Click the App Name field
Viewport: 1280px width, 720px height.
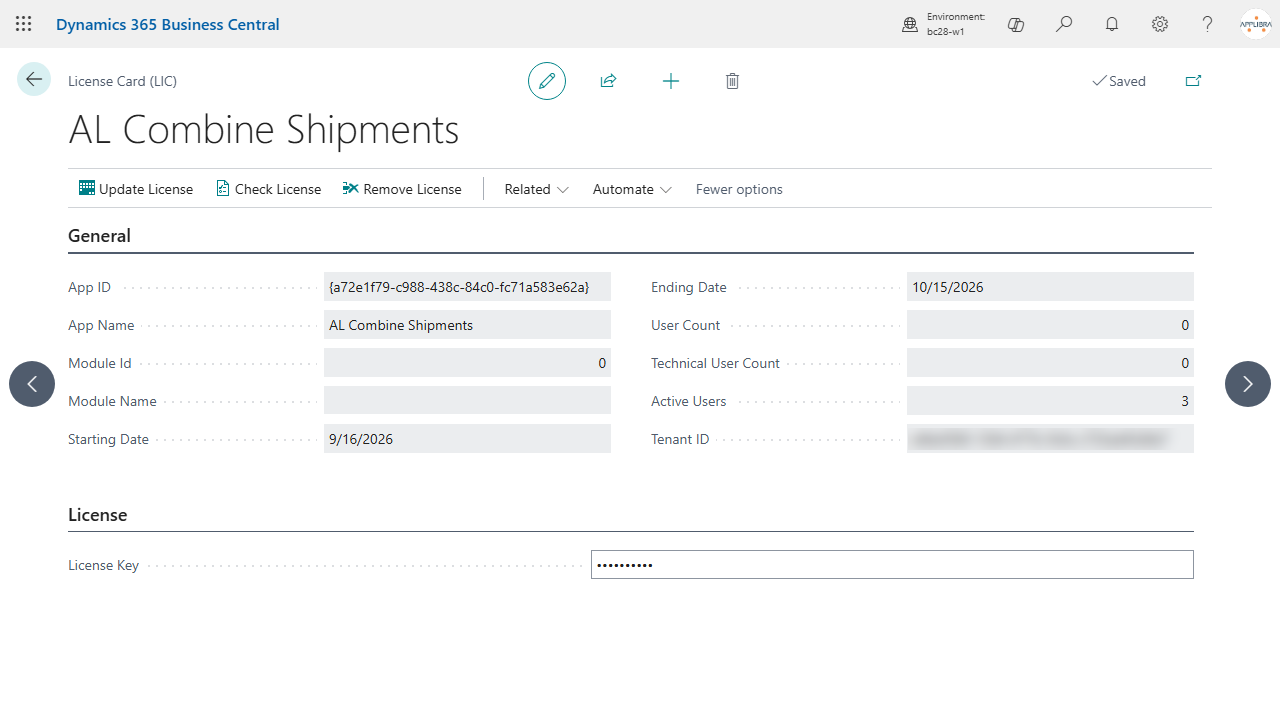tap(467, 325)
